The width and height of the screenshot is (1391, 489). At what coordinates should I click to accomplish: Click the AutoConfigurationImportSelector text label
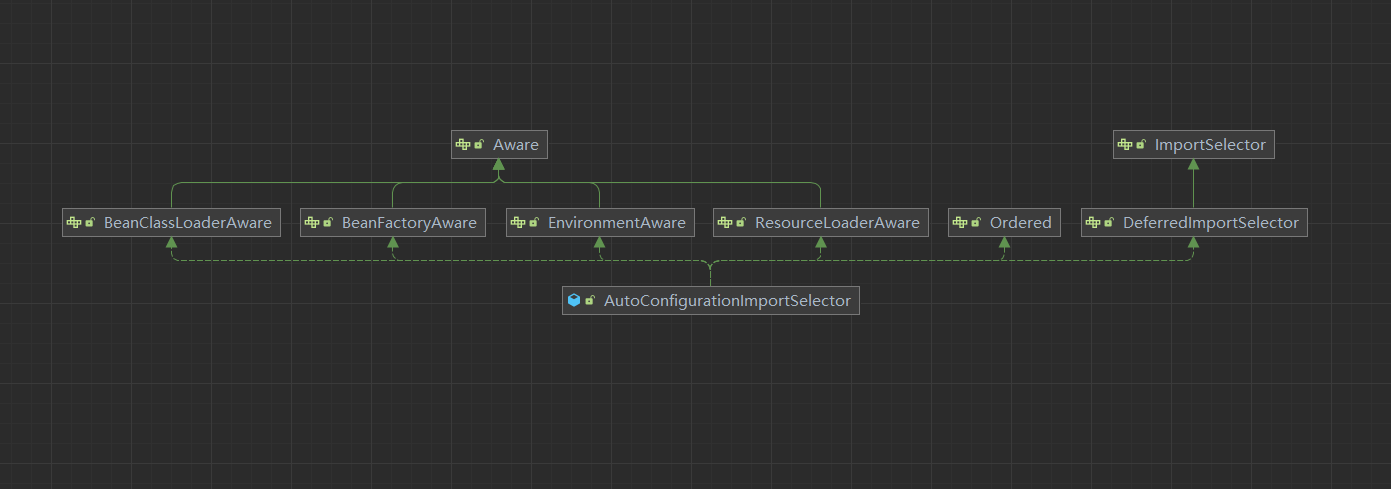point(727,300)
